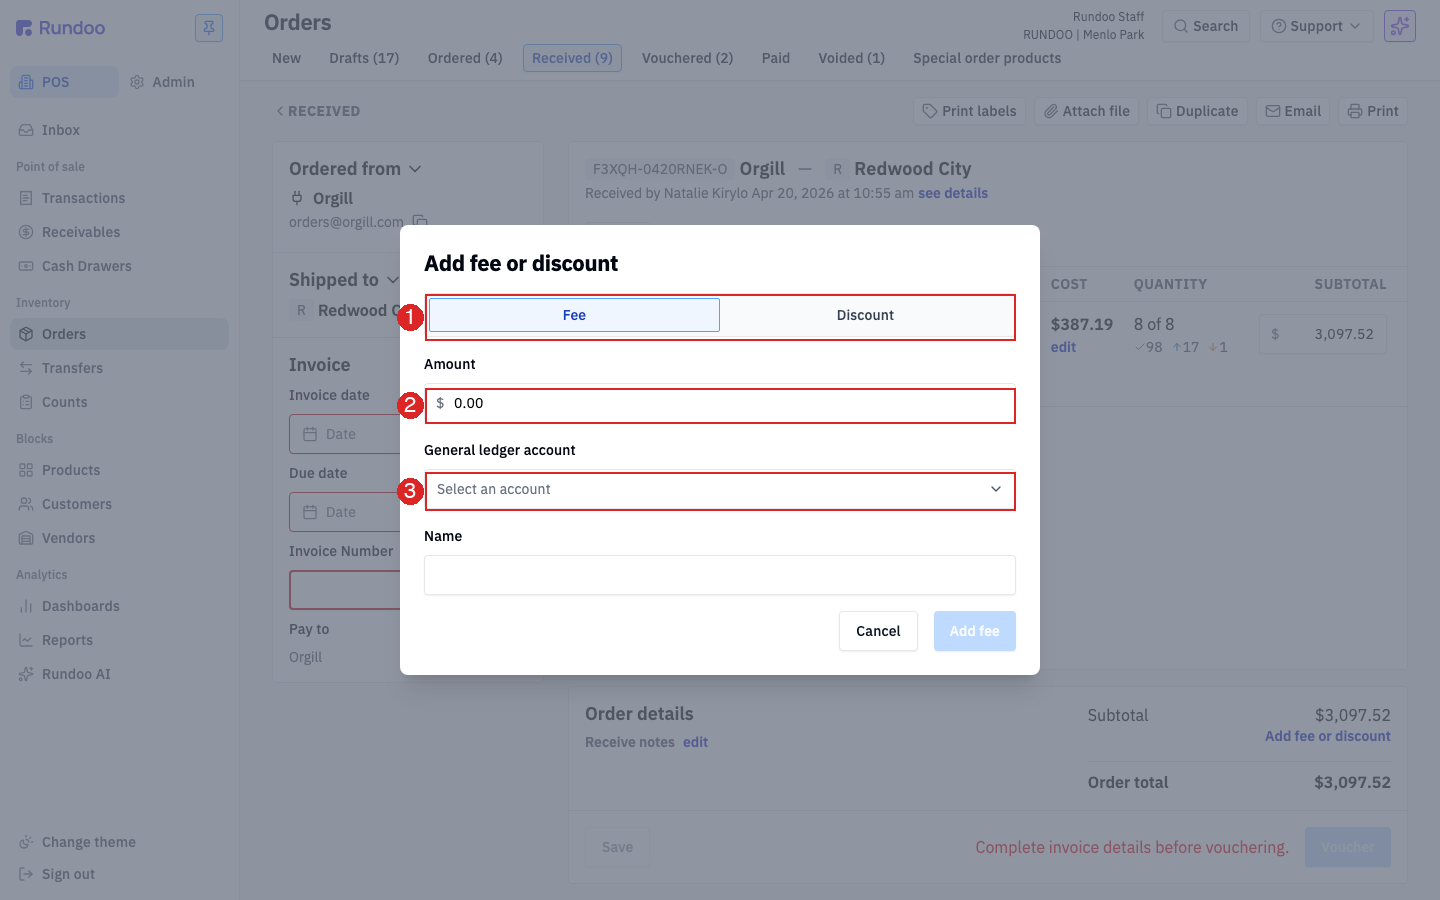Open Transfers page

[119, 368]
